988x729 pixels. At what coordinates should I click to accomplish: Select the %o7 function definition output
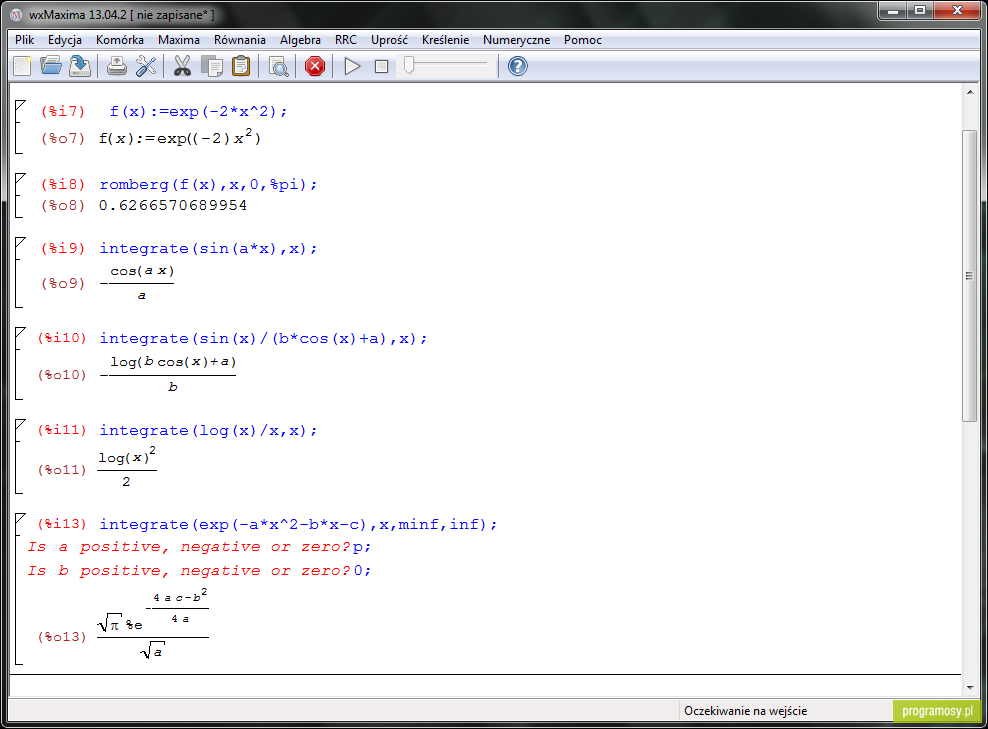180,137
